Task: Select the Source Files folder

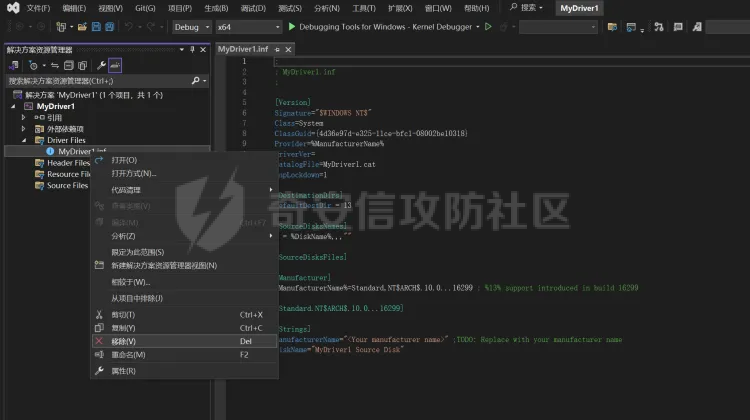Action: coord(62,185)
